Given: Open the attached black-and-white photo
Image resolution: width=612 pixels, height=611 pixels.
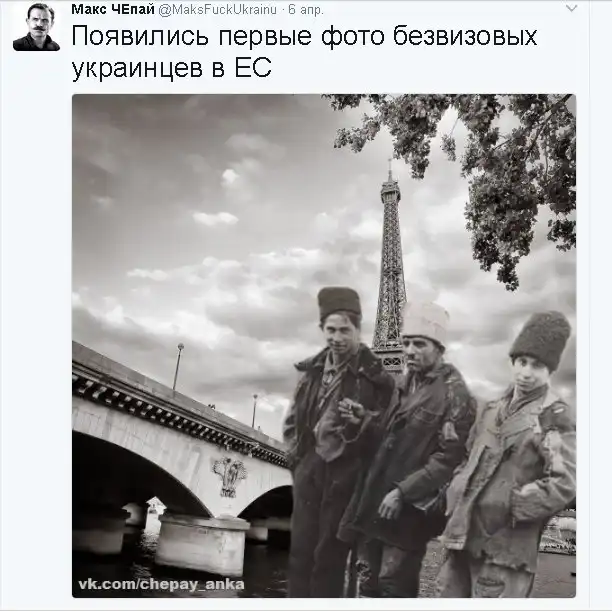Looking at the screenshot, I should [324, 346].
